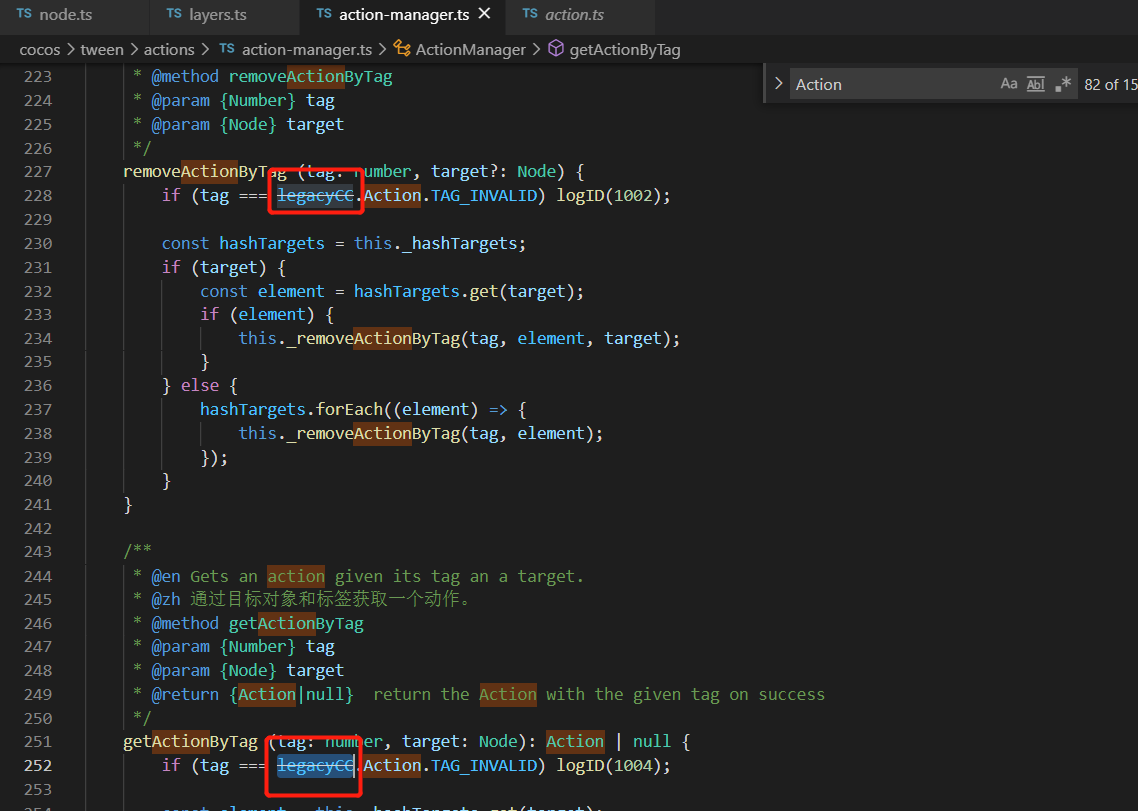
Task: Click hashTargets.forEach on line 237
Action: click(292, 409)
